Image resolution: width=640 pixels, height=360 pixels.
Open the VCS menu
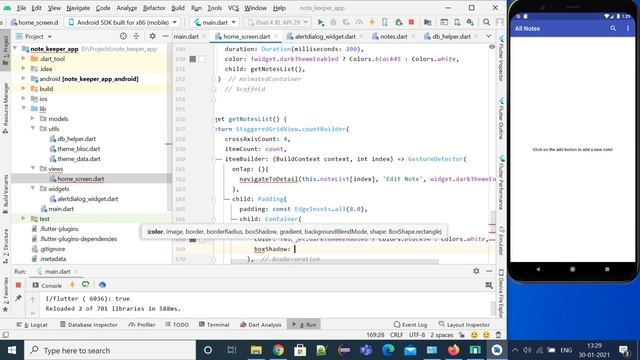233,8
